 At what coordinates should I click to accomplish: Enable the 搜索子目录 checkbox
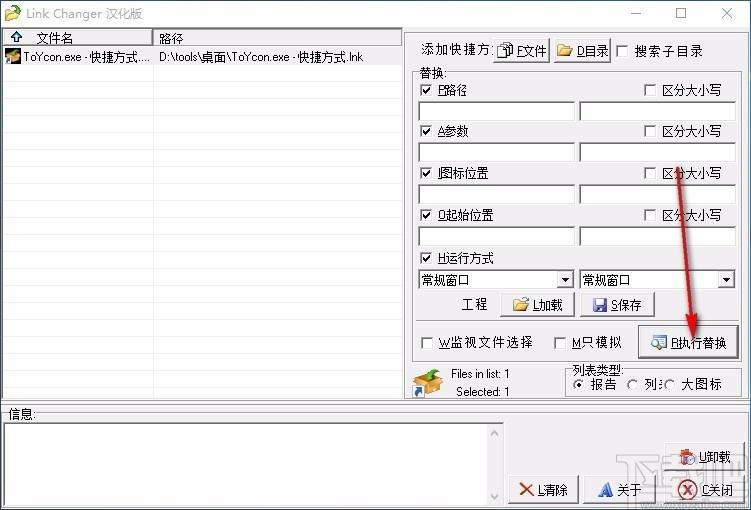coord(622,51)
